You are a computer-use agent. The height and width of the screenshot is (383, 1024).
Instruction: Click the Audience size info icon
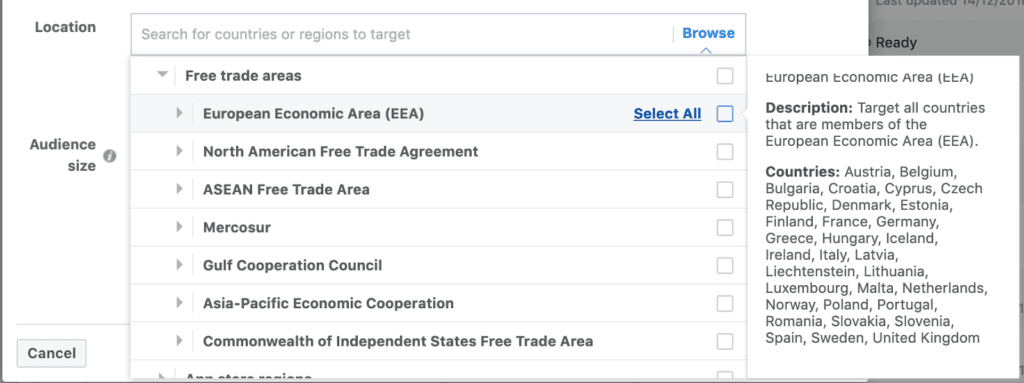(x=110, y=156)
